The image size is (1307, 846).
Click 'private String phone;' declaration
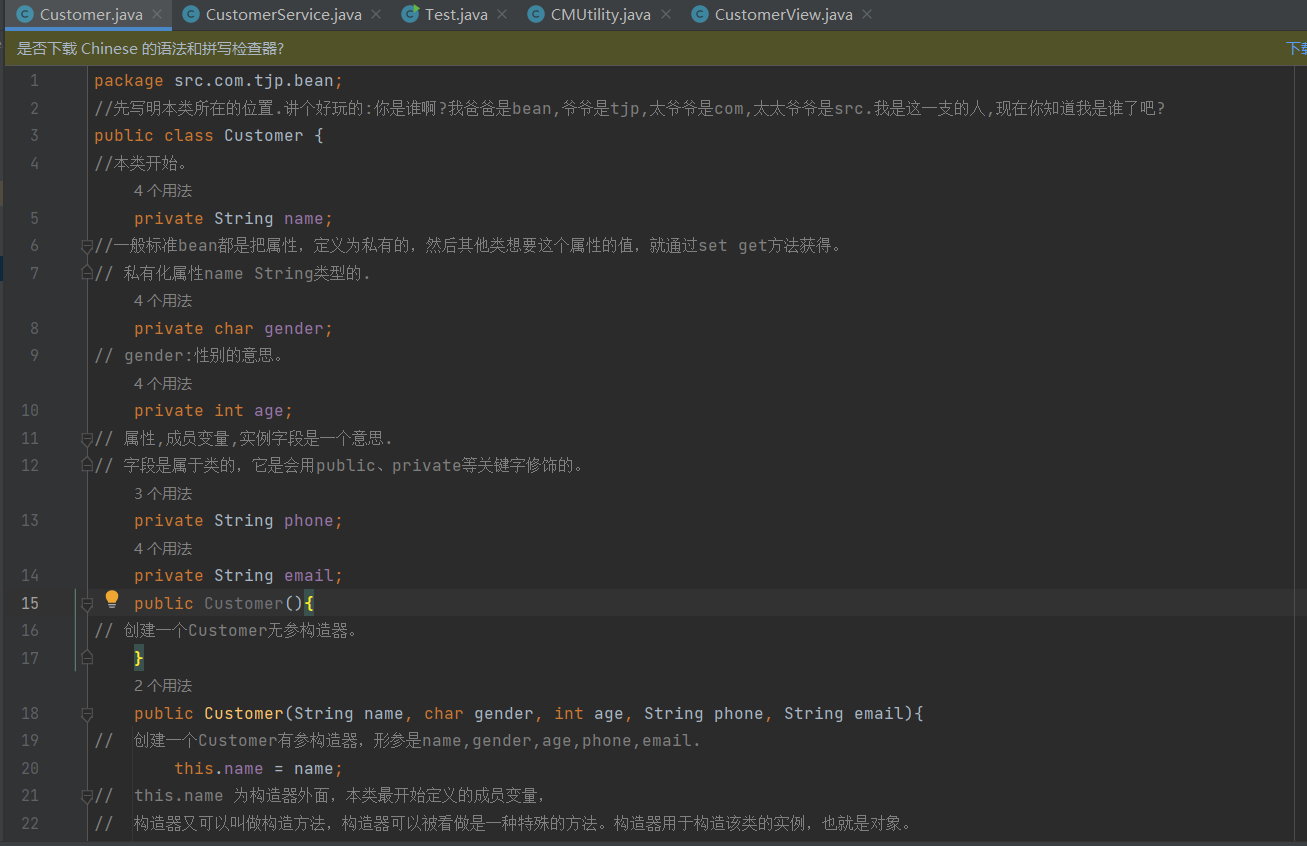point(239,520)
